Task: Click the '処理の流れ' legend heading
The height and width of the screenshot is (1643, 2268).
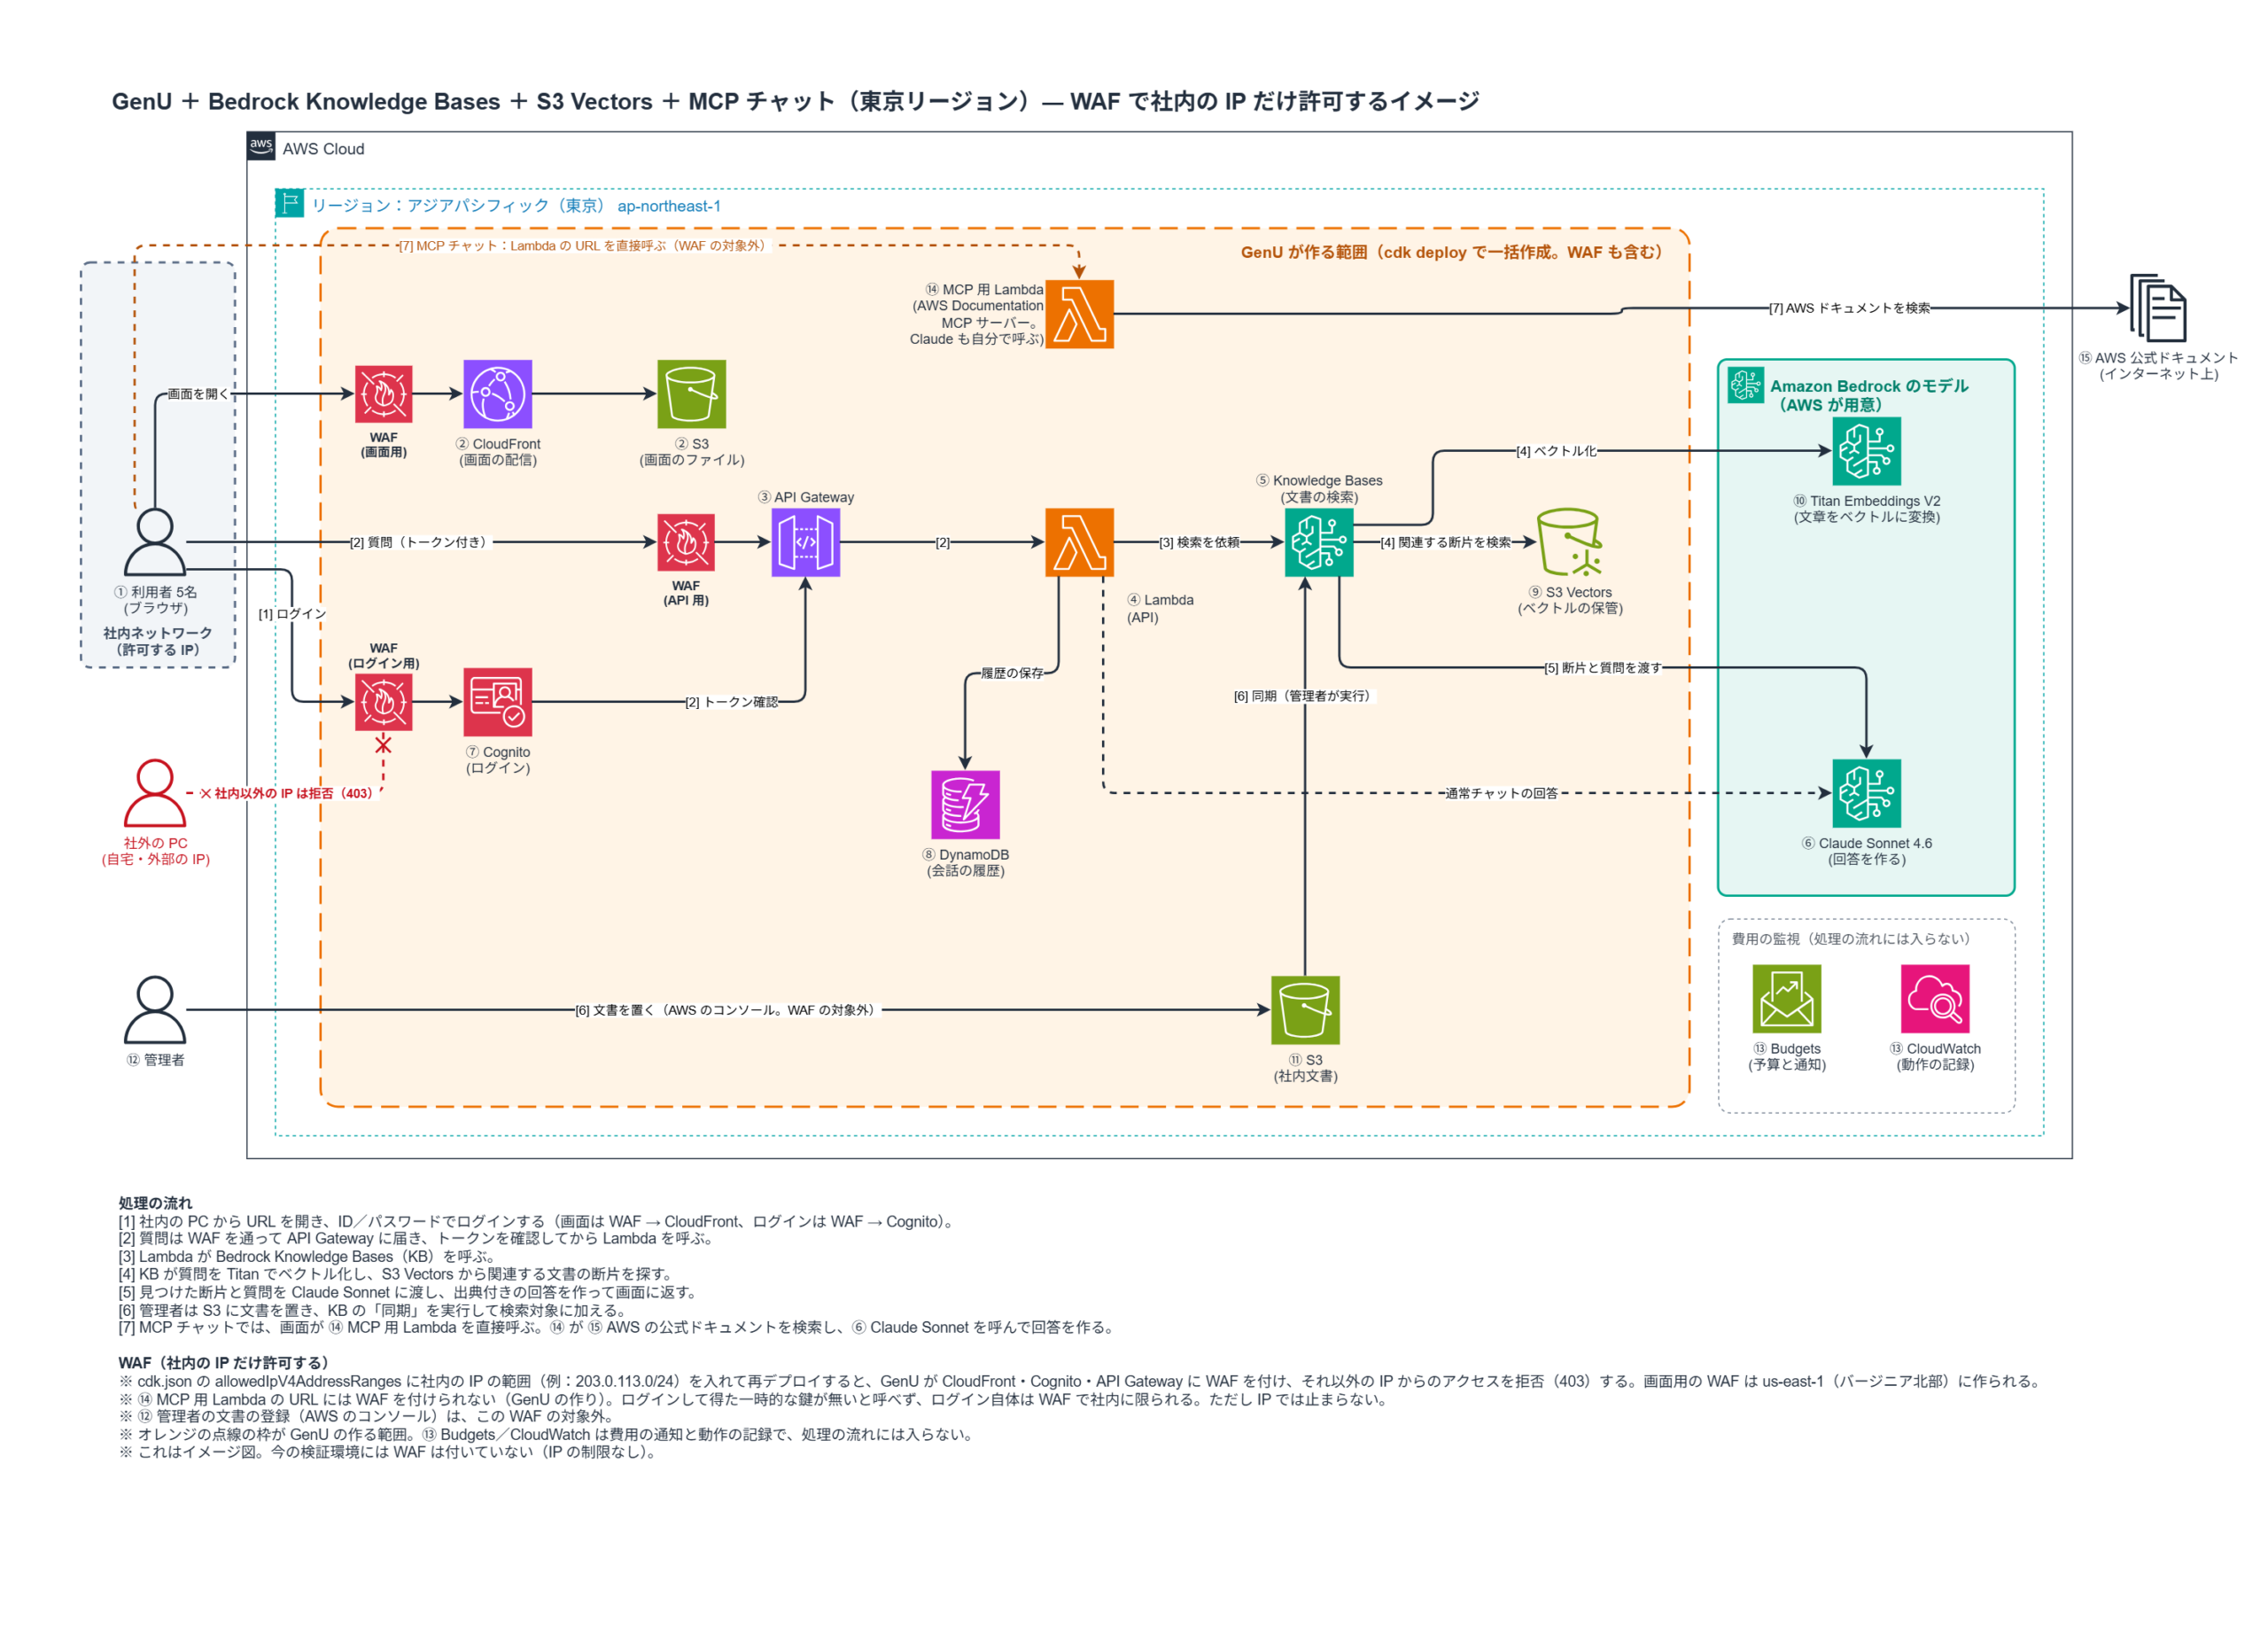Action: coord(155,1203)
